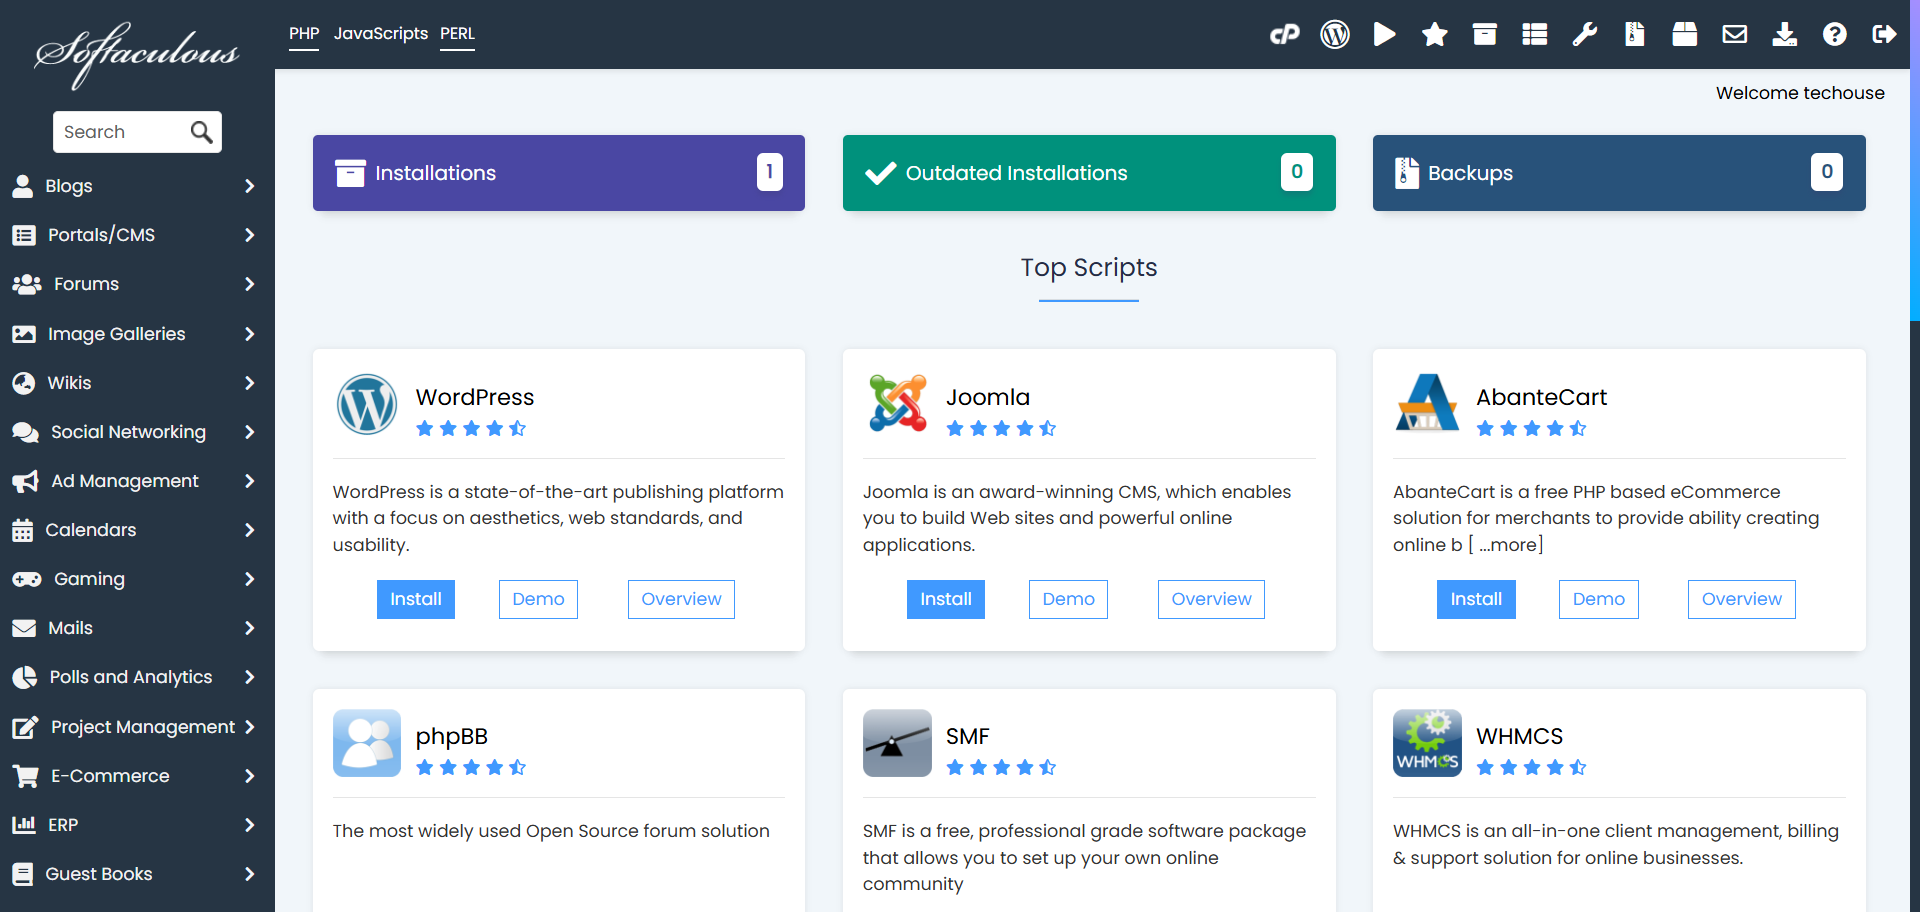View the Joomla demo
1920x912 pixels.
(1068, 599)
